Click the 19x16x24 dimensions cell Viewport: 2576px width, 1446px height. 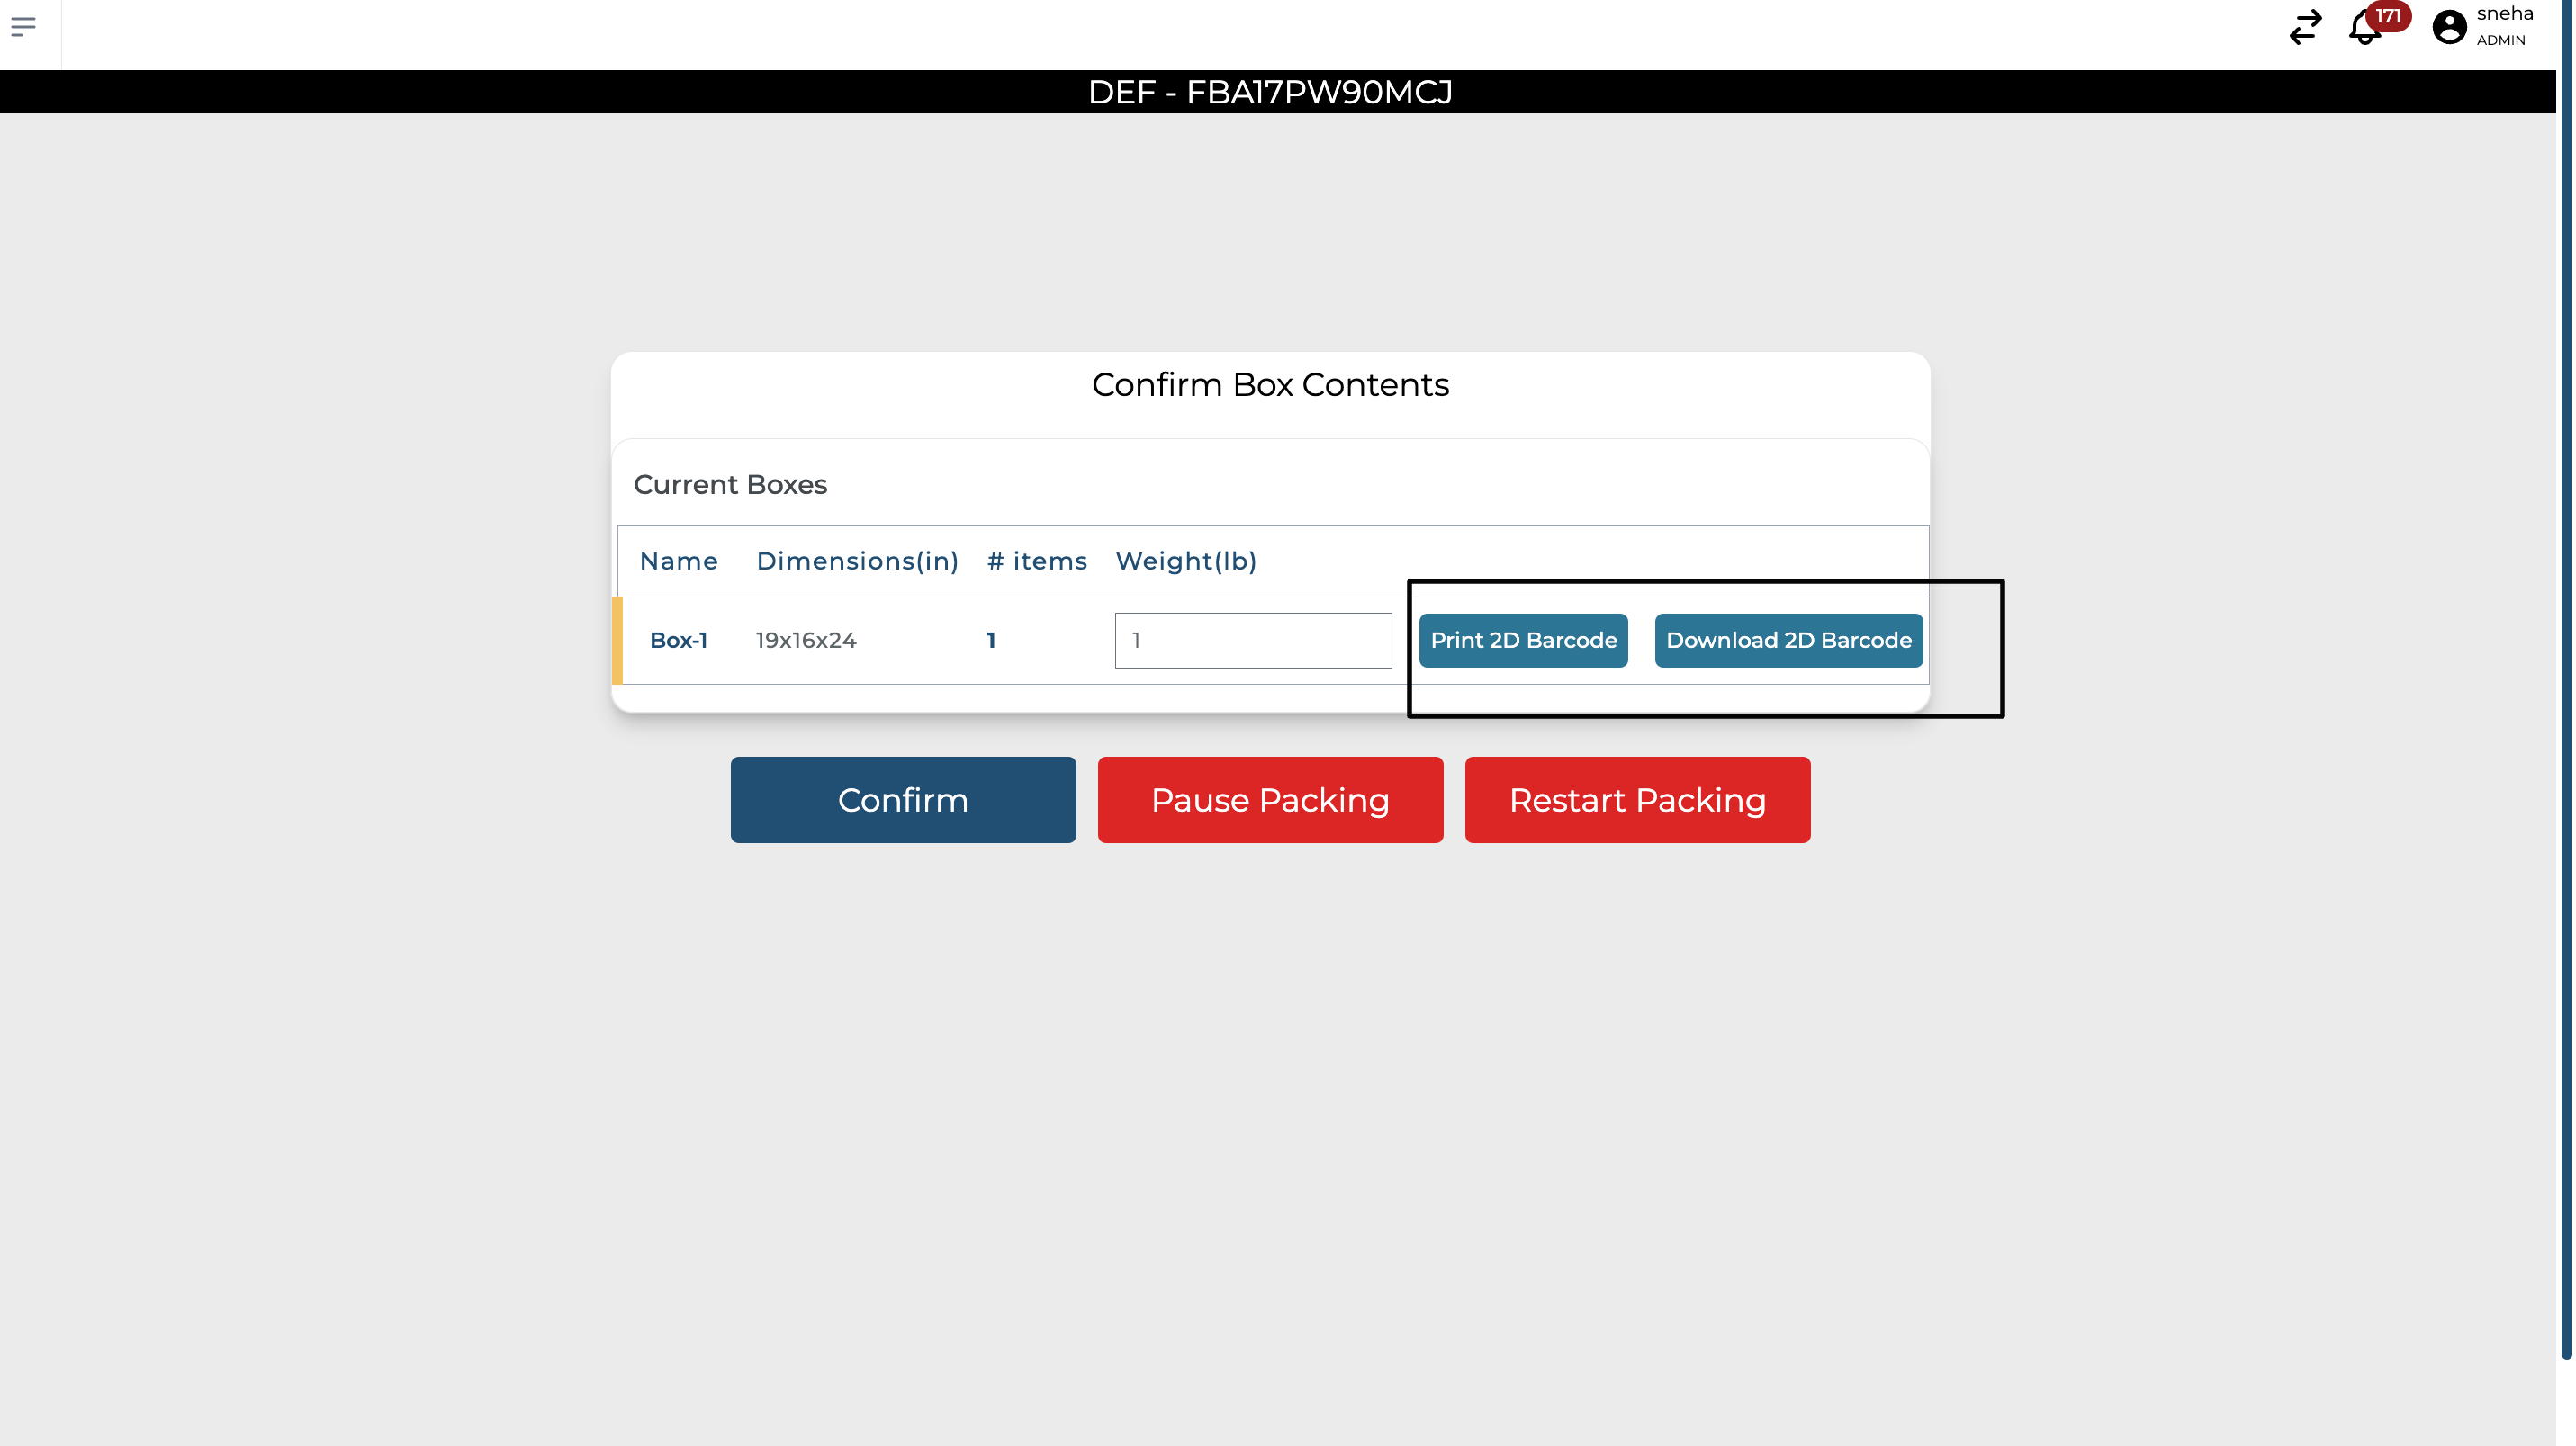806,640
